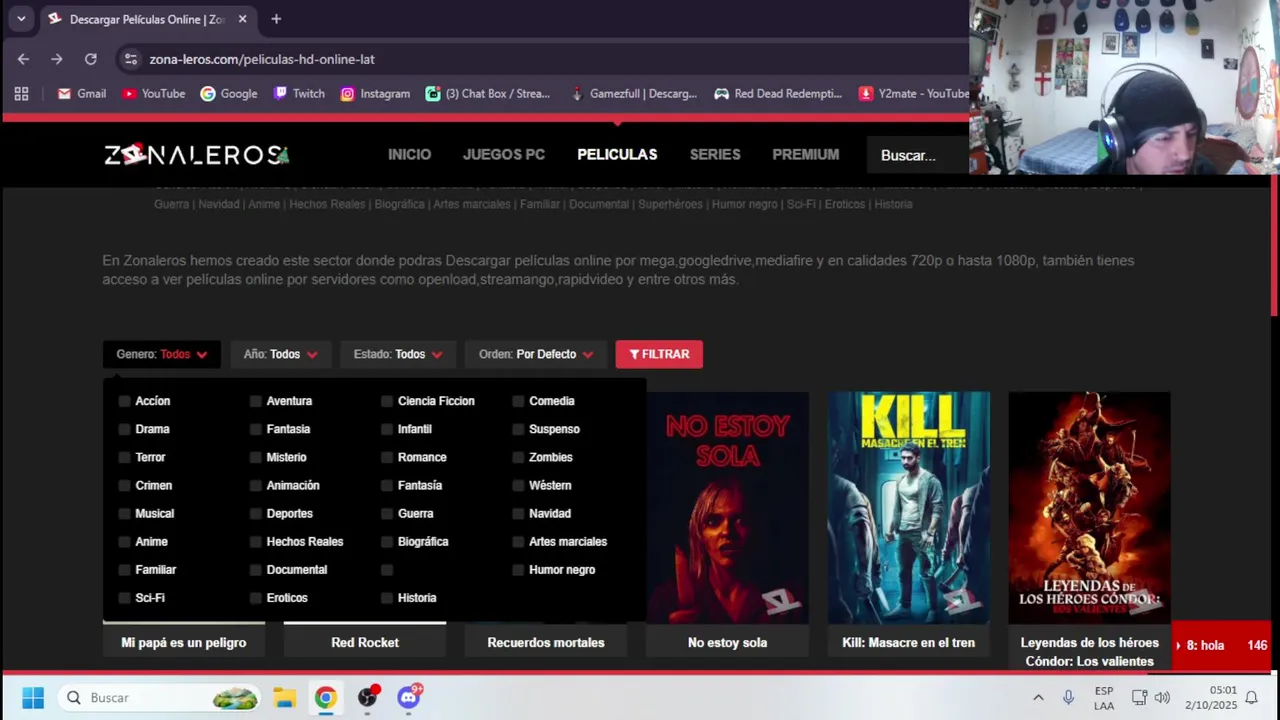Open the Gamezfull bookmark
Viewport: 1280px width, 720px height.
click(x=633, y=93)
